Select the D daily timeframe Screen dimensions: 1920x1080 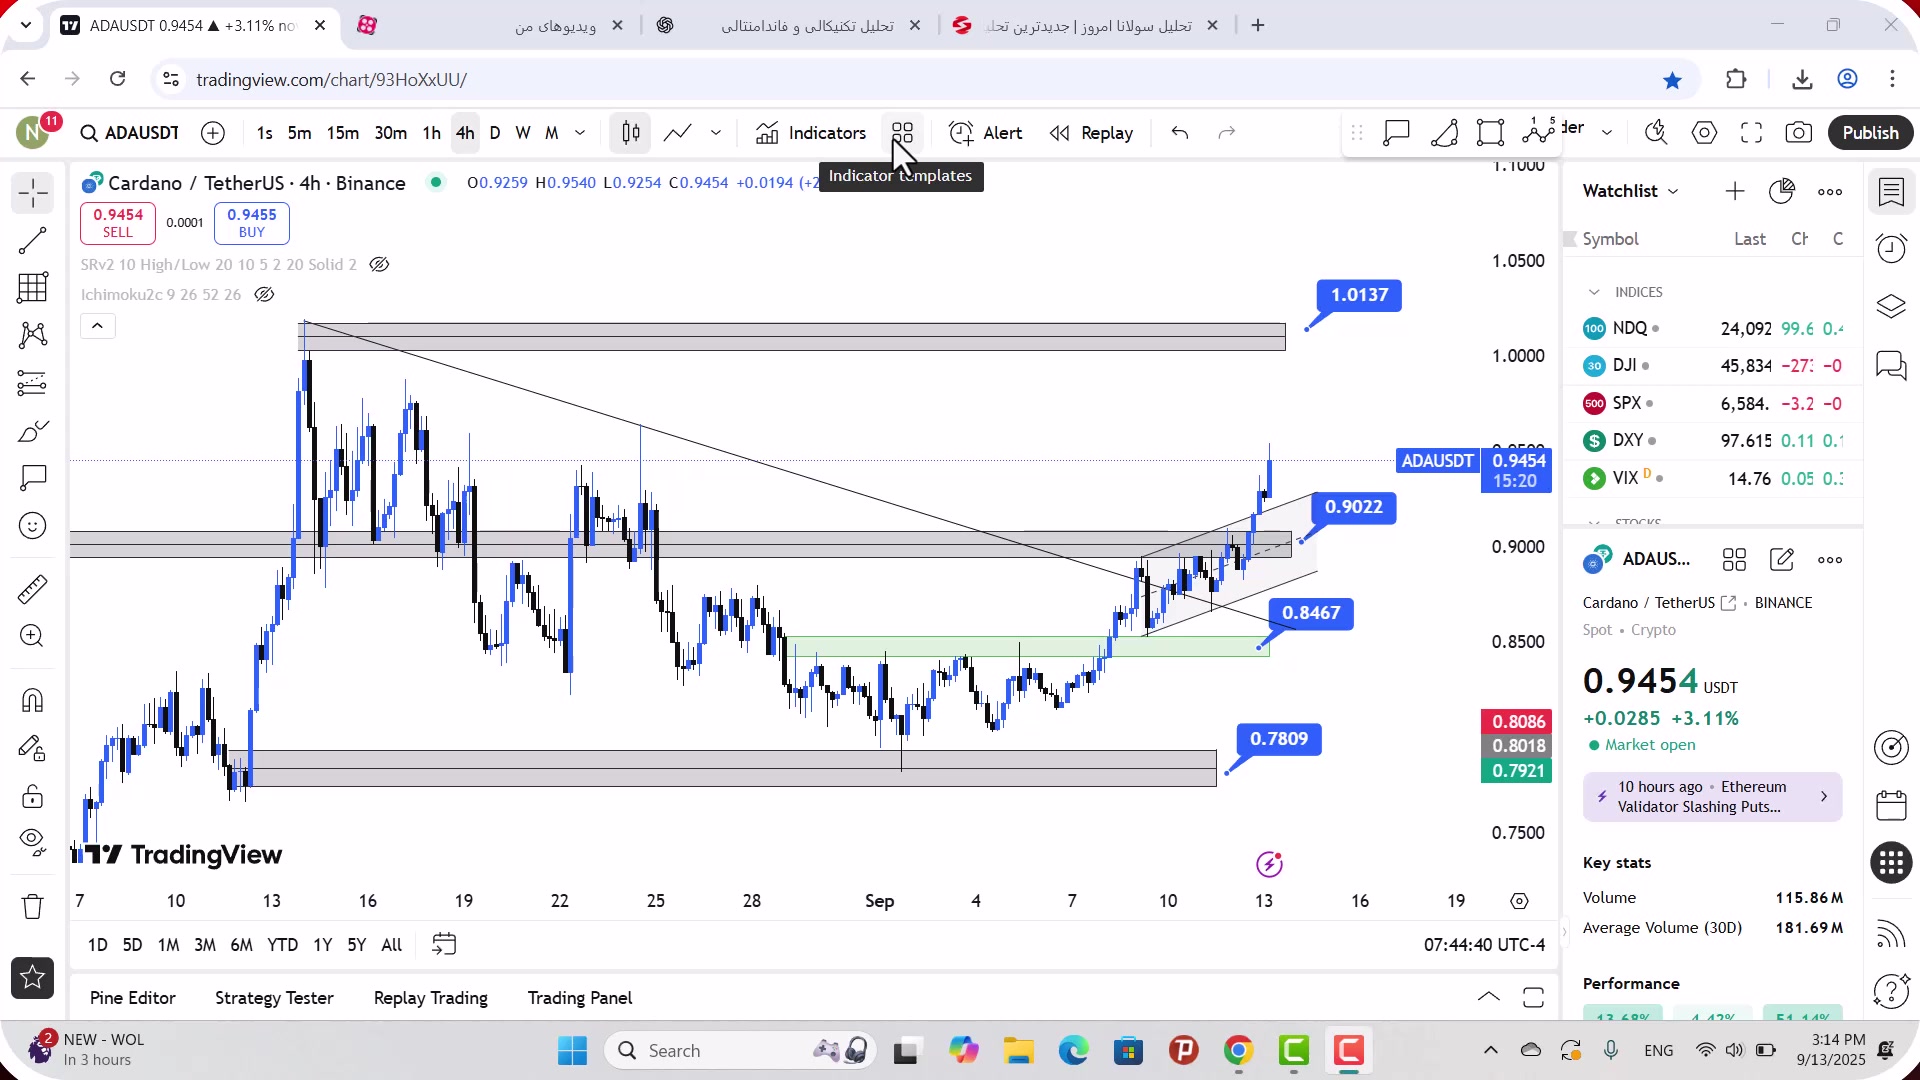[x=495, y=133]
